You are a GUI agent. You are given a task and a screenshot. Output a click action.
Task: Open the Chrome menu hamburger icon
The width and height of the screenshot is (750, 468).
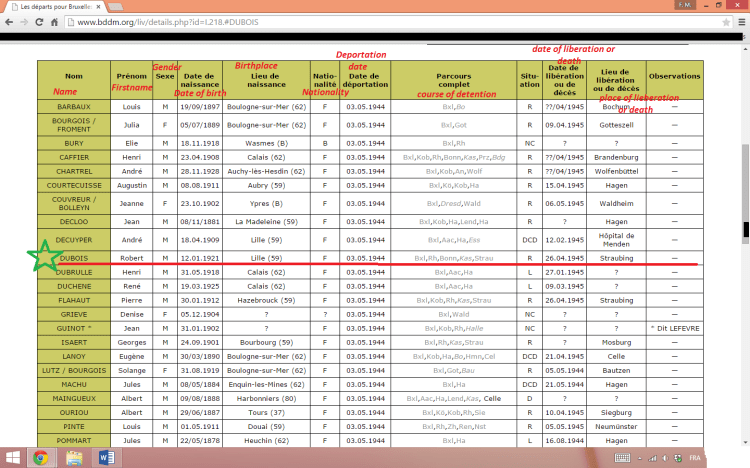tap(742, 22)
